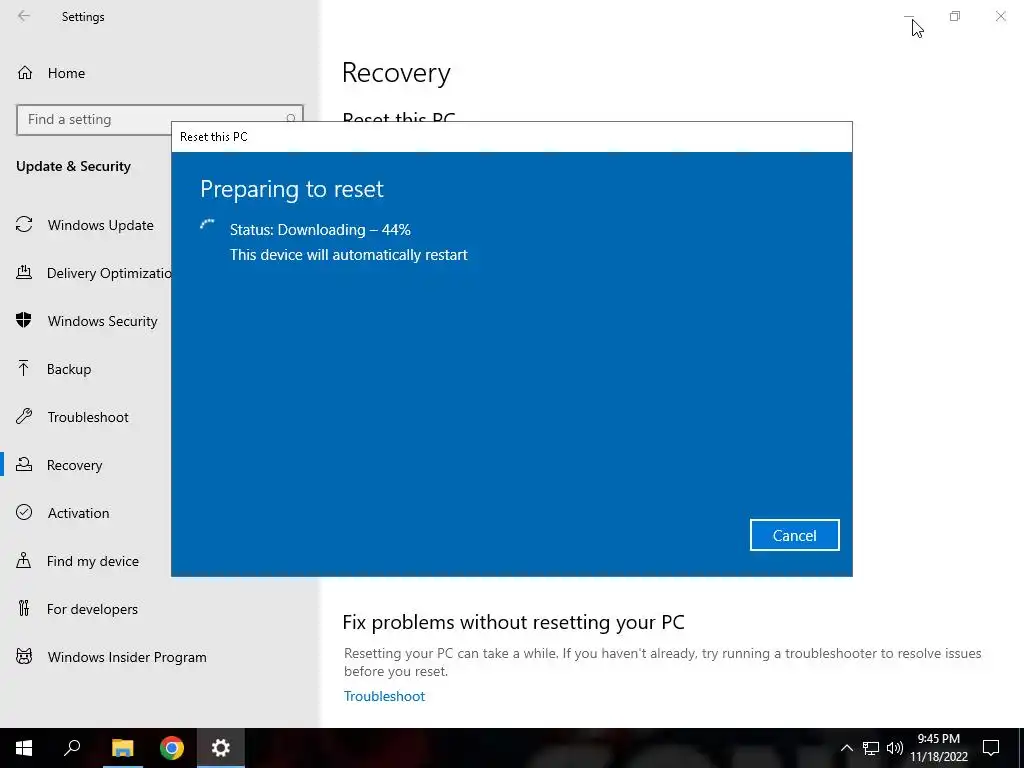Image resolution: width=1024 pixels, height=768 pixels.
Task: Click Fix problems without resetting heading
Action: 513,622
